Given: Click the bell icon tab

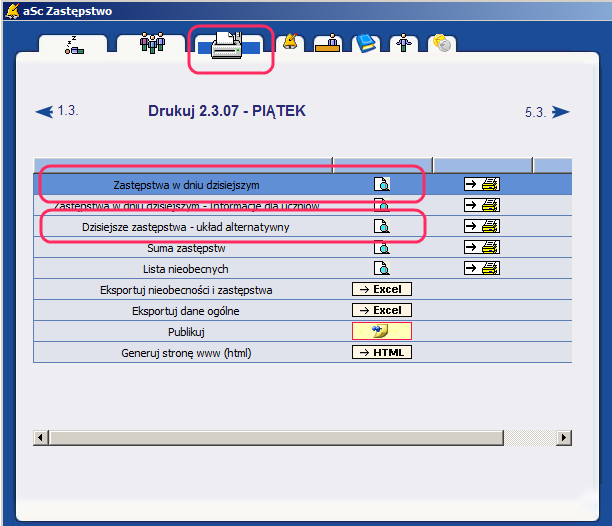Looking at the screenshot, I should (291, 42).
